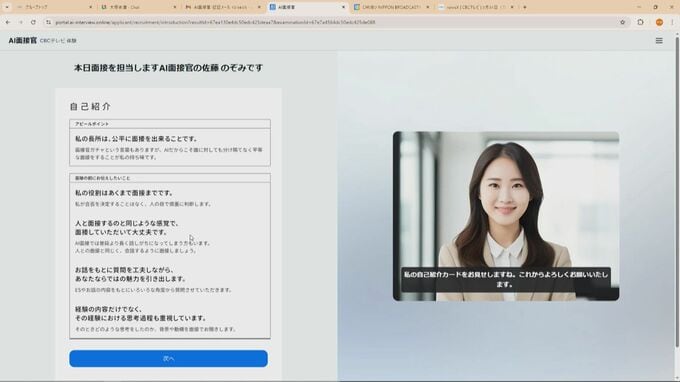
Task: Open the orange profile avatar
Action: tap(659, 22)
